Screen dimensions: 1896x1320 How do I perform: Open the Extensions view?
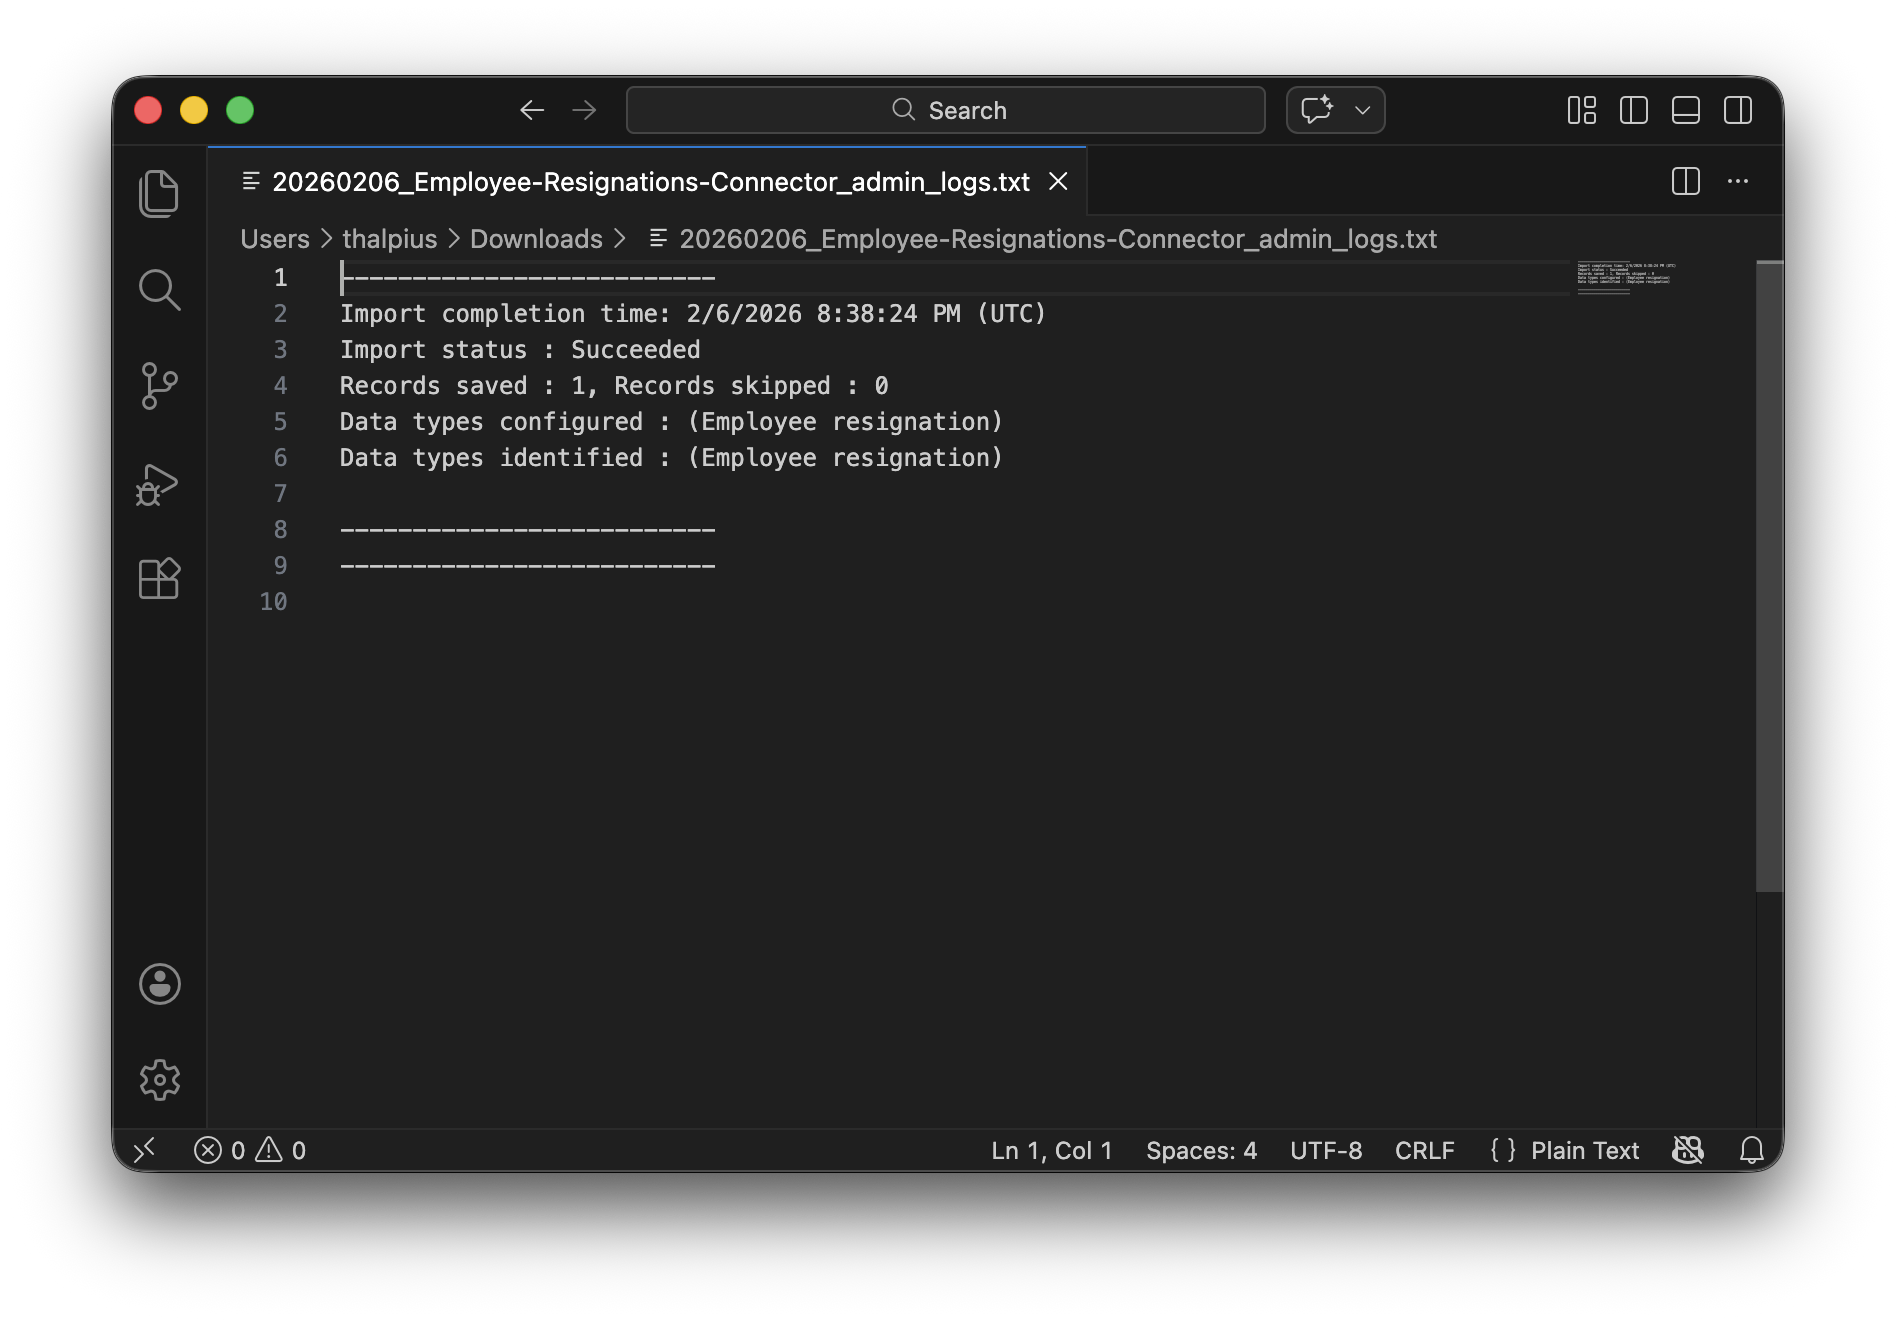[159, 579]
